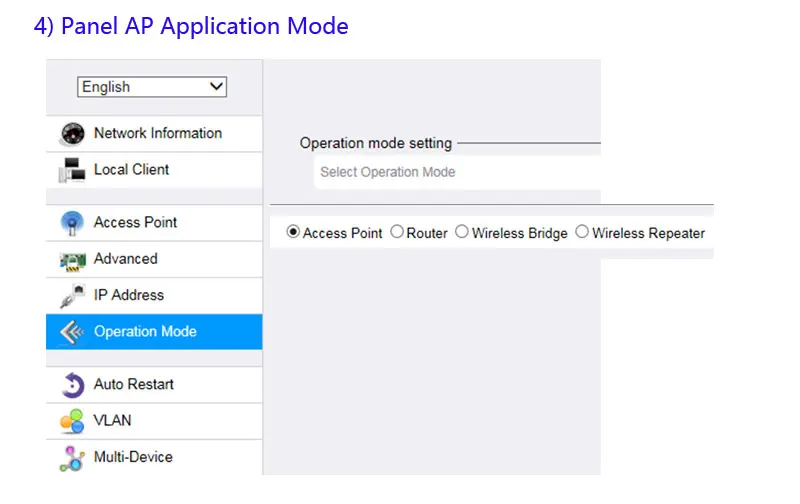Click the VLAN colored circles icon
This screenshot has width=800, height=504.
tap(72, 421)
